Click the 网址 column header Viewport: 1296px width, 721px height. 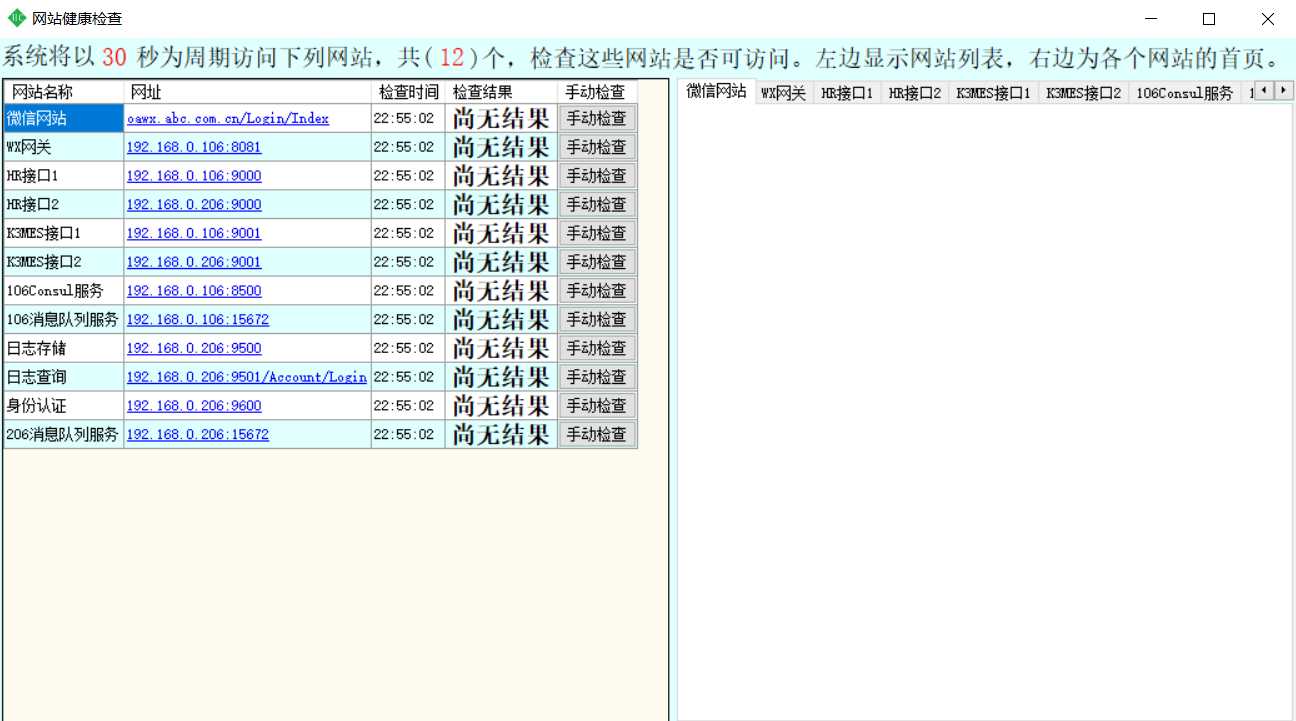247,92
